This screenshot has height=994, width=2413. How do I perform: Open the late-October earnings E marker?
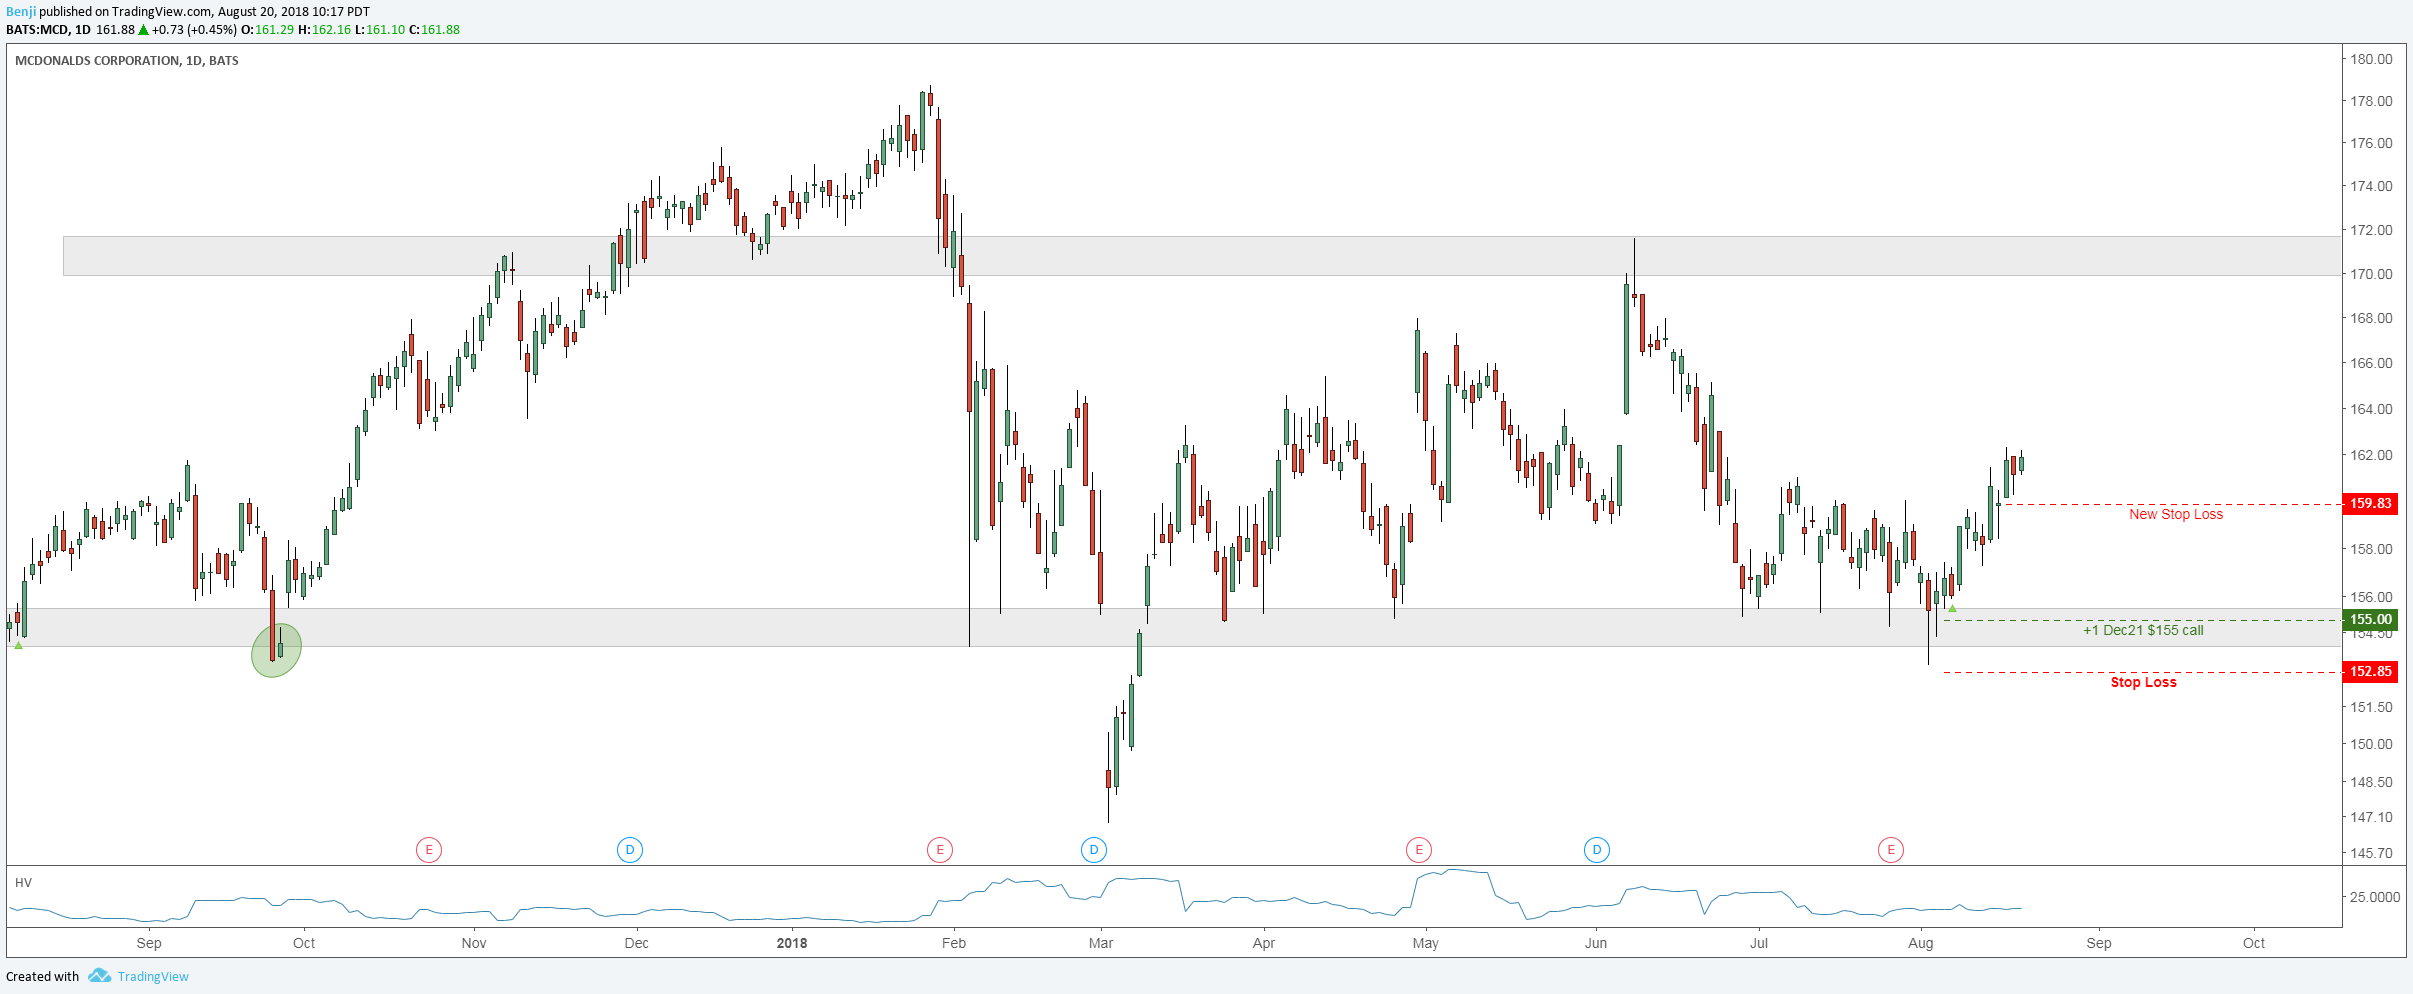[x=429, y=850]
